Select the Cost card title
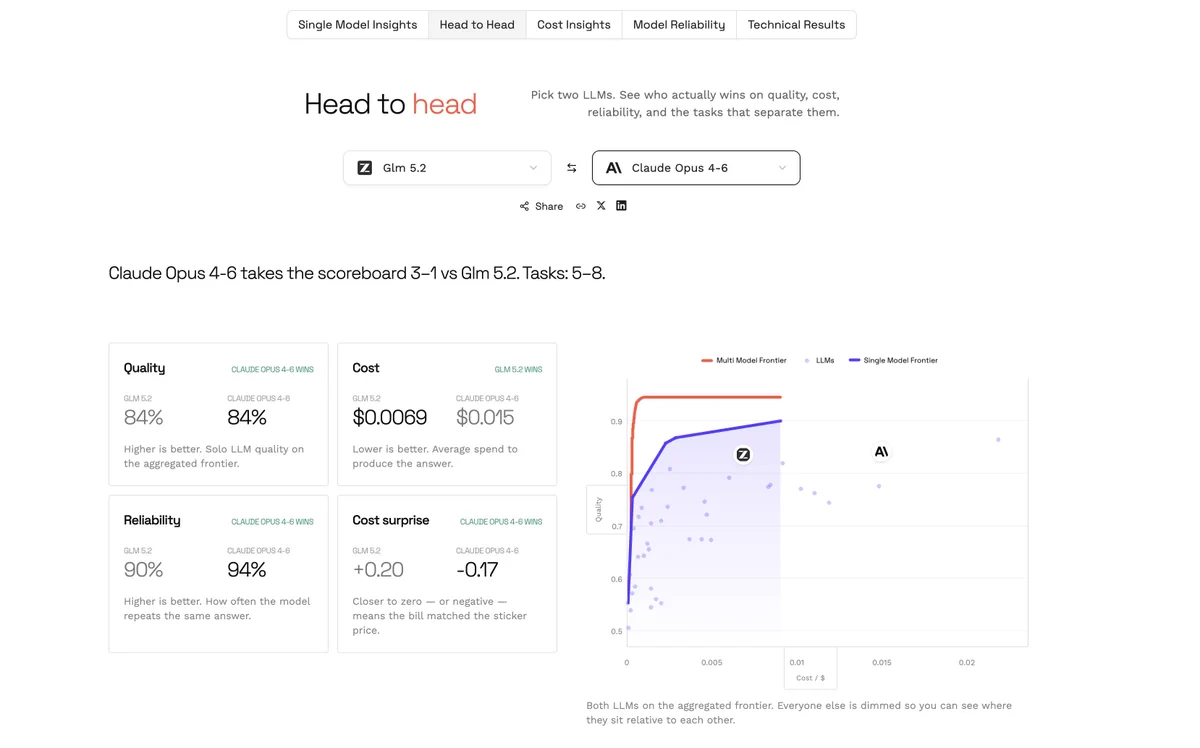Screen dimensions: 1200x748 click(366, 368)
